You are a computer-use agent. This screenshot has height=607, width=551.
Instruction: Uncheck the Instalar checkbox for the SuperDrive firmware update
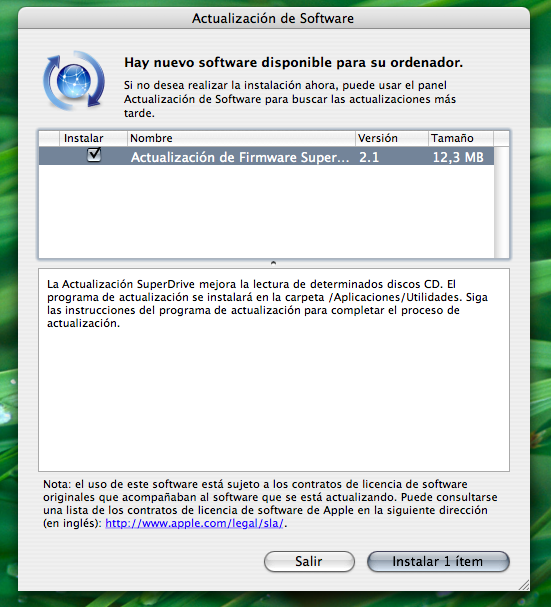coord(94,155)
